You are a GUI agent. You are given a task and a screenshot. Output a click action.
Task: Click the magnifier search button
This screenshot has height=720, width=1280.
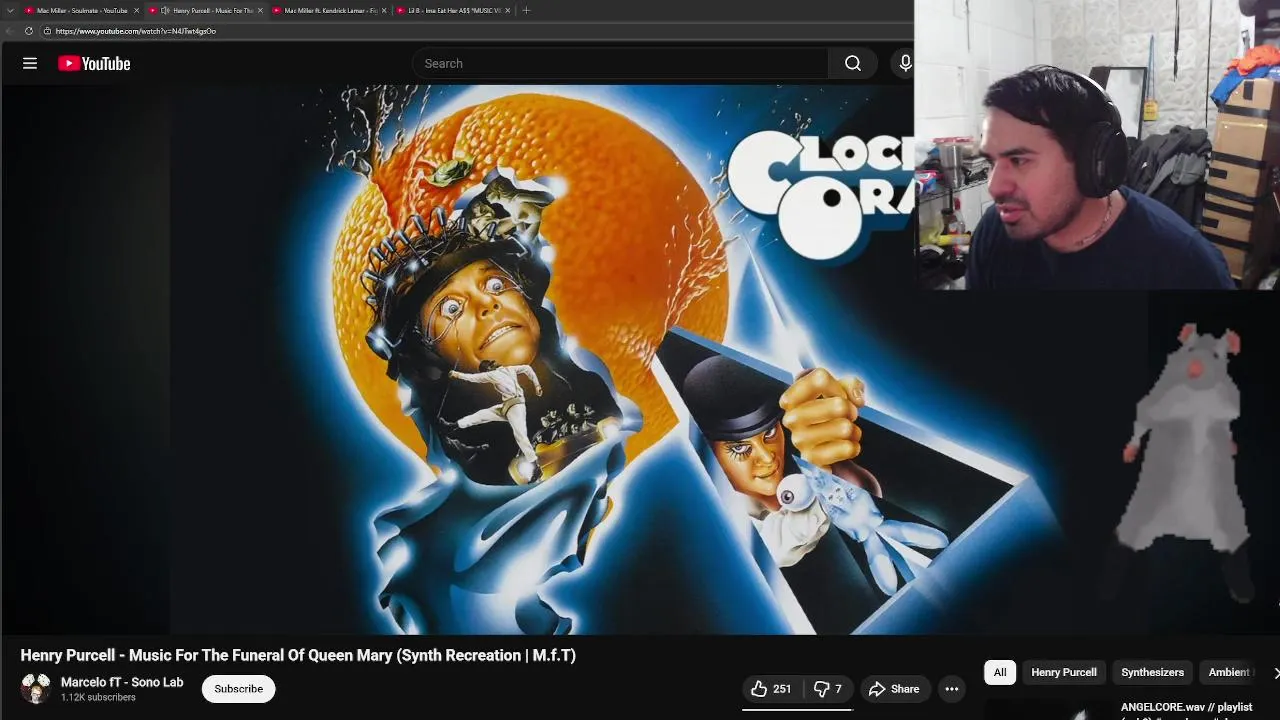853,63
